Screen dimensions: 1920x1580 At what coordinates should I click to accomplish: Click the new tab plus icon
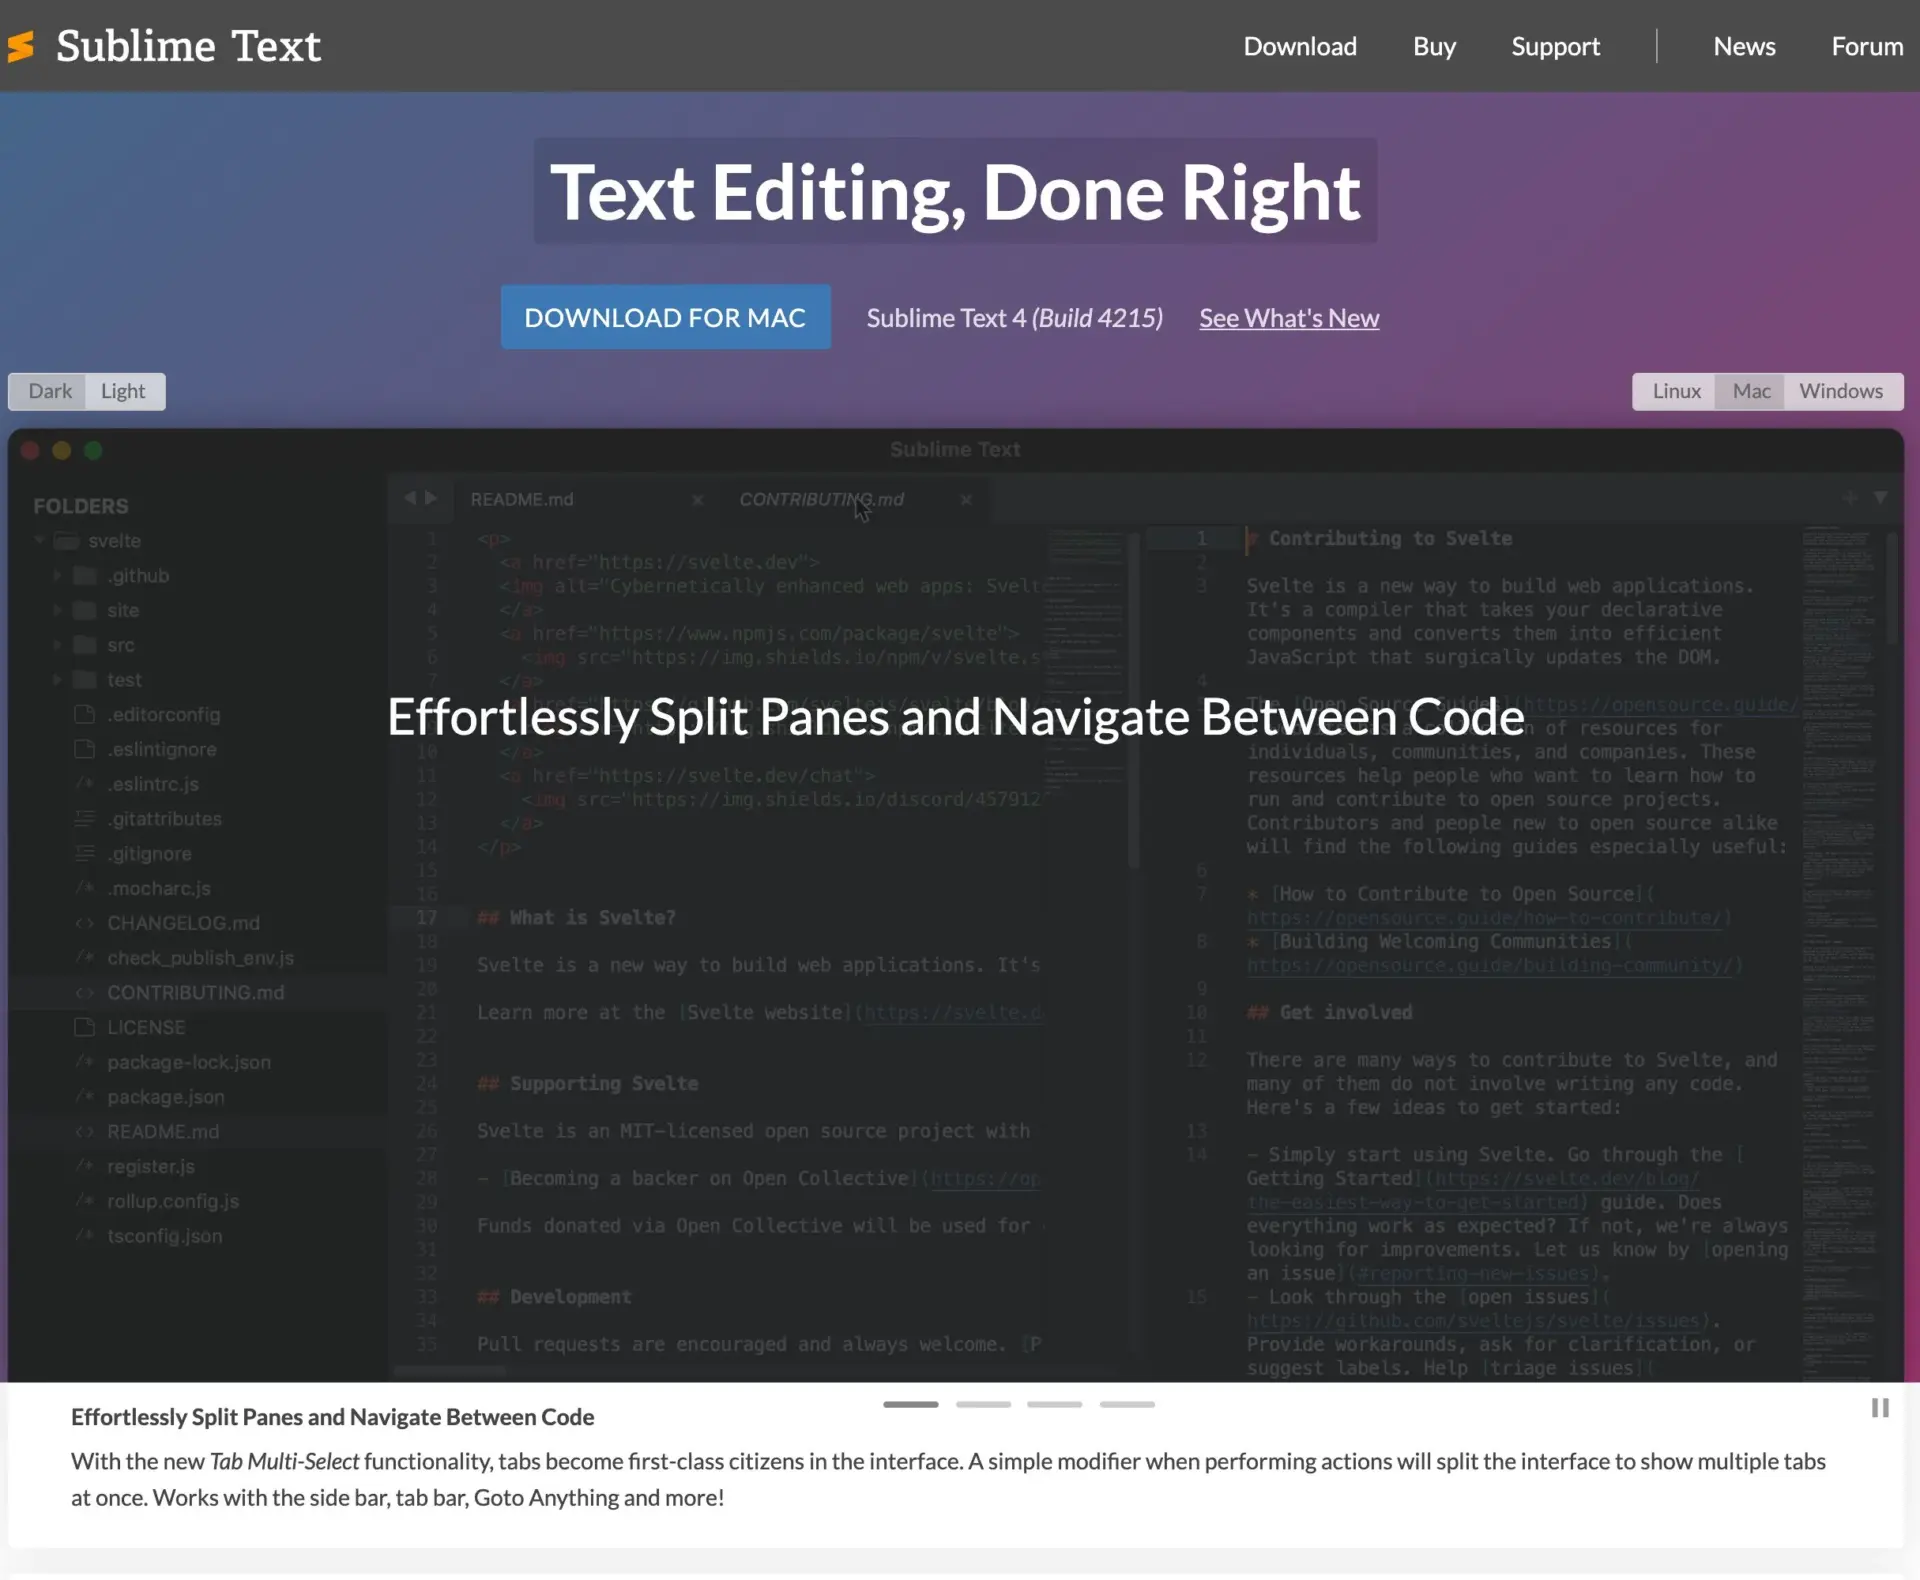pyautogui.click(x=1850, y=498)
